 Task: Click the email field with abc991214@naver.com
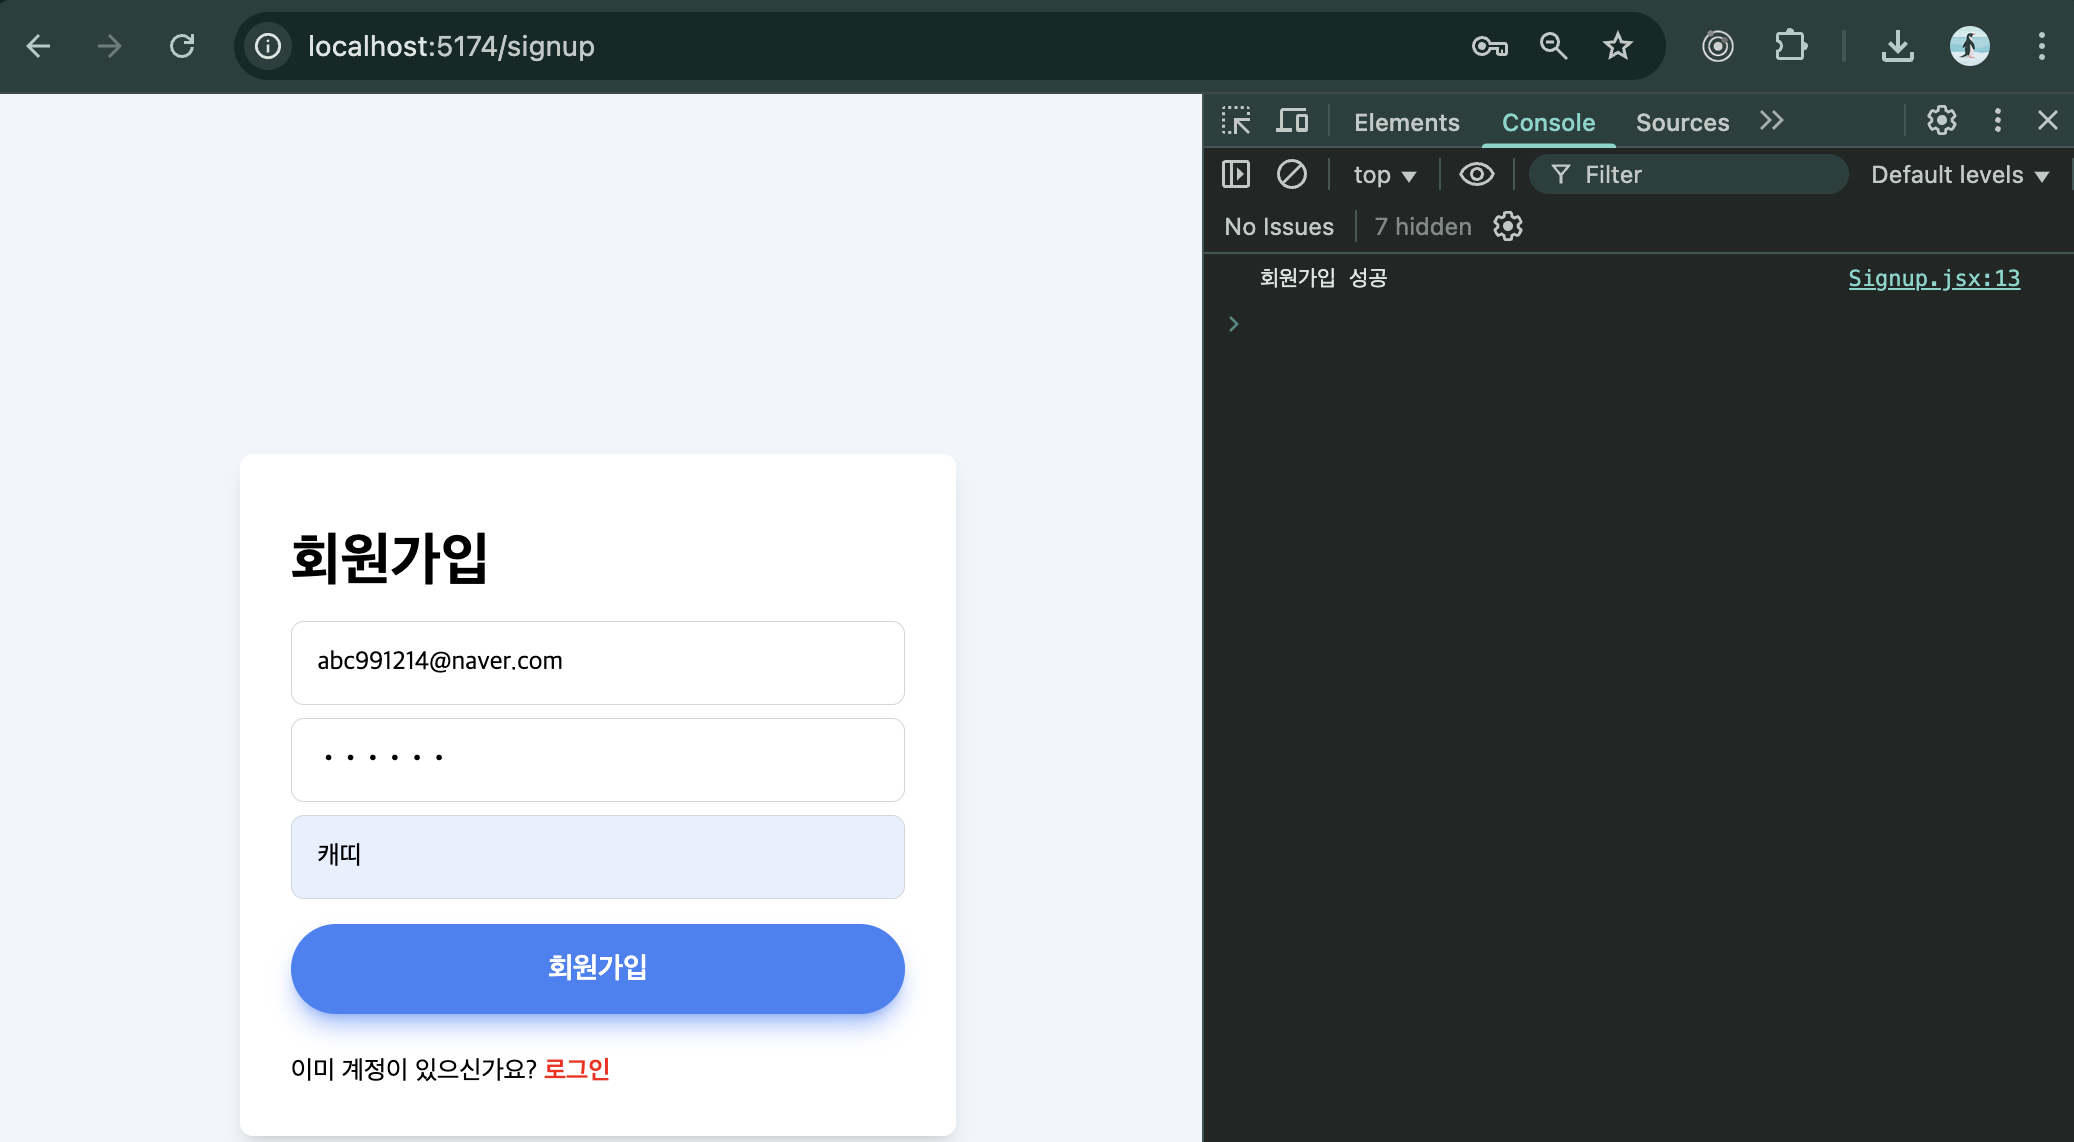(597, 662)
